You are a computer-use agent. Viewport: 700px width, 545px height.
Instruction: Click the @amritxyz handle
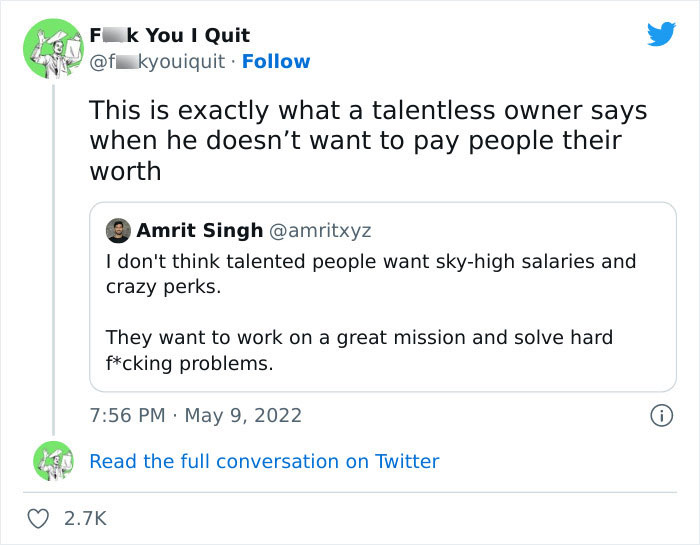[320, 230]
